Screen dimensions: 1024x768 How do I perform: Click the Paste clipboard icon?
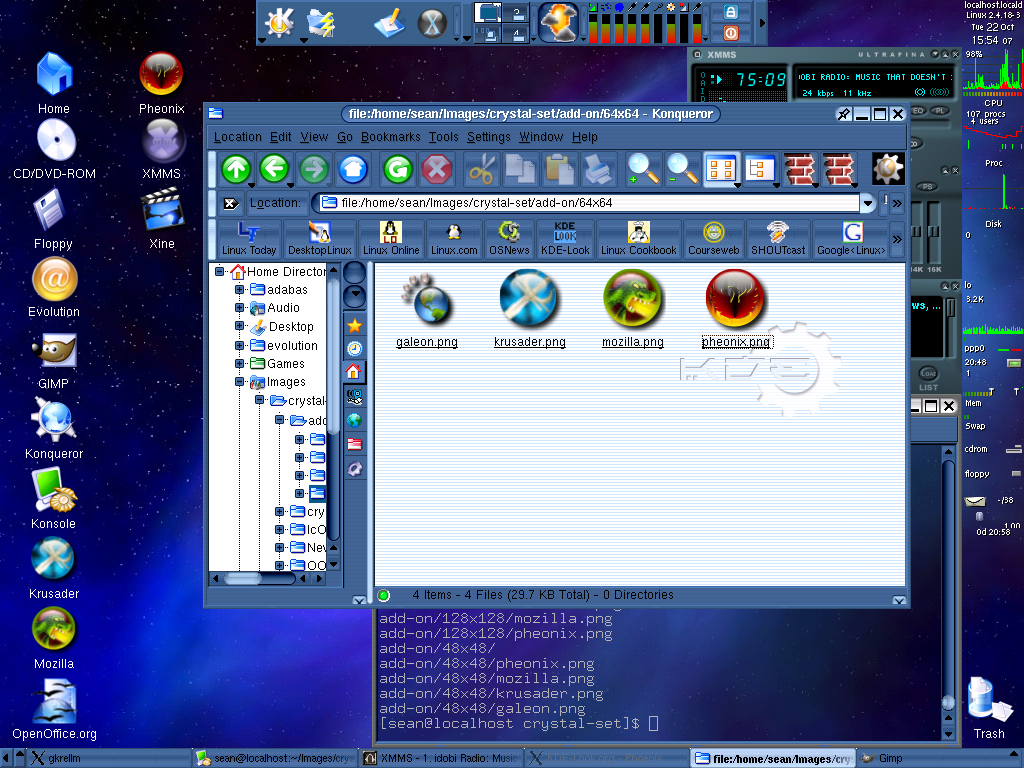[560, 170]
